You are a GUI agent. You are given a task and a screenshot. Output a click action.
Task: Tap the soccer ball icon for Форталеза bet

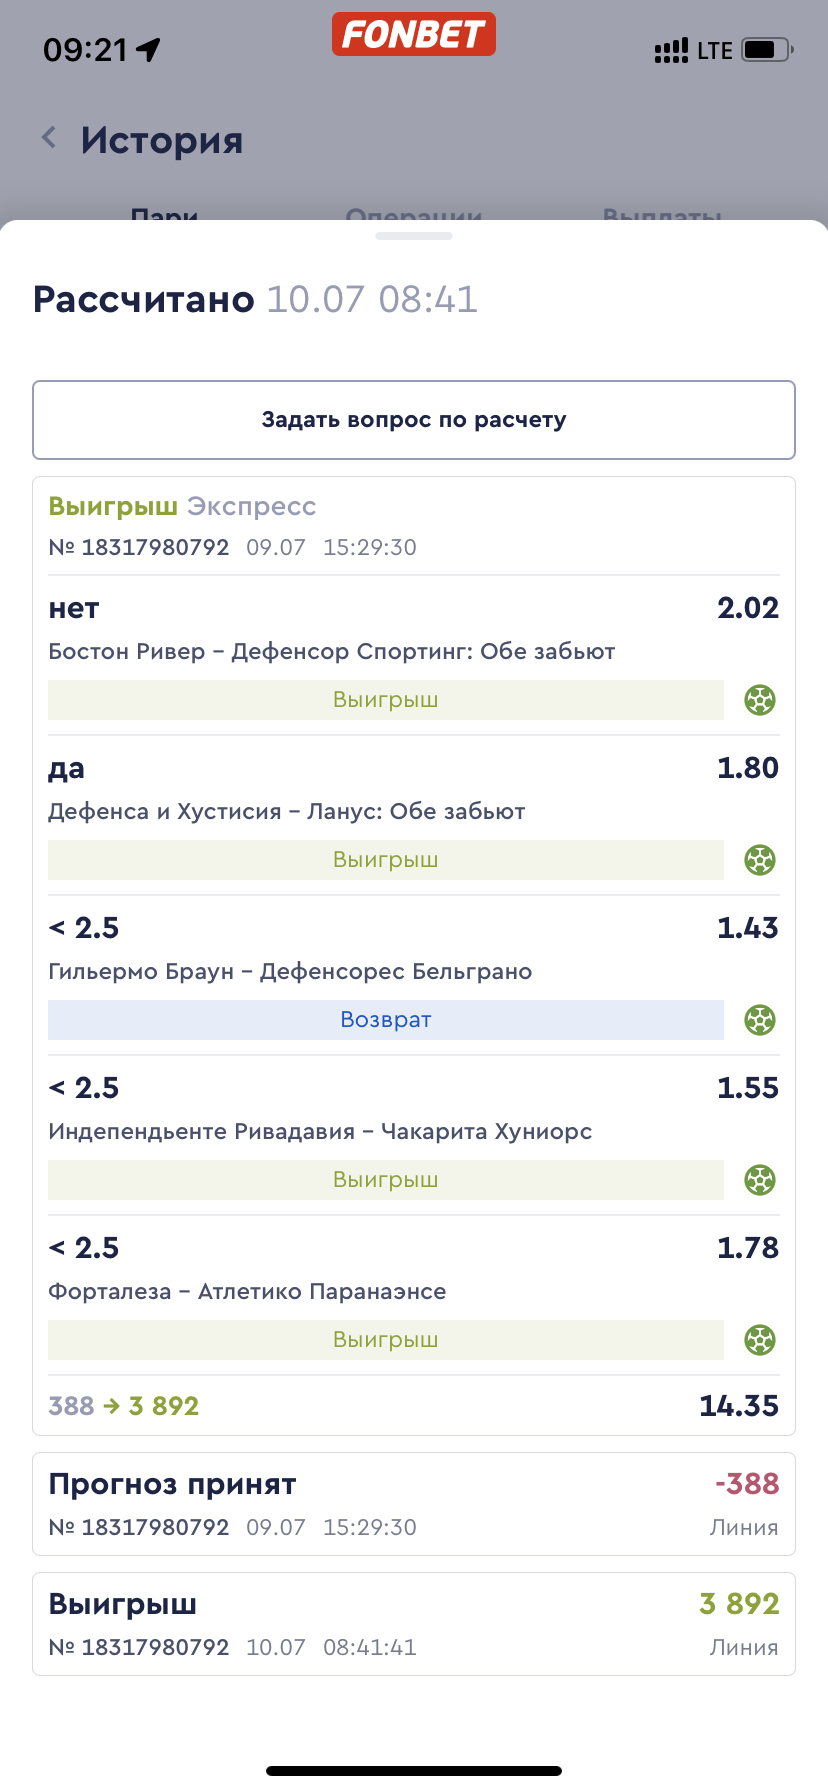(x=760, y=1340)
